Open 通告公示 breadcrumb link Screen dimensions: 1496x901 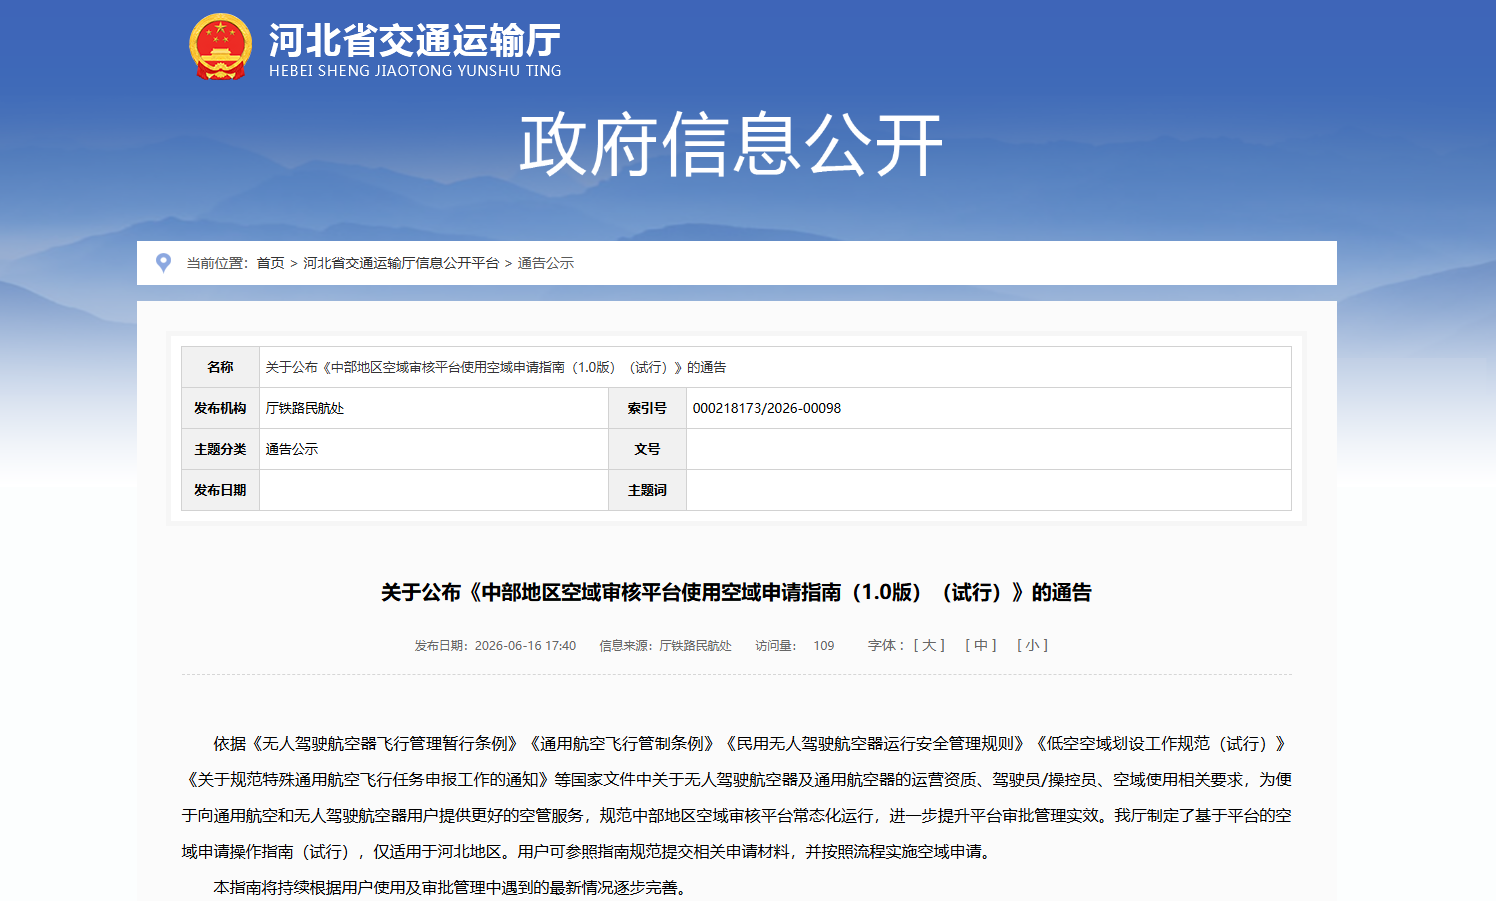545,263
